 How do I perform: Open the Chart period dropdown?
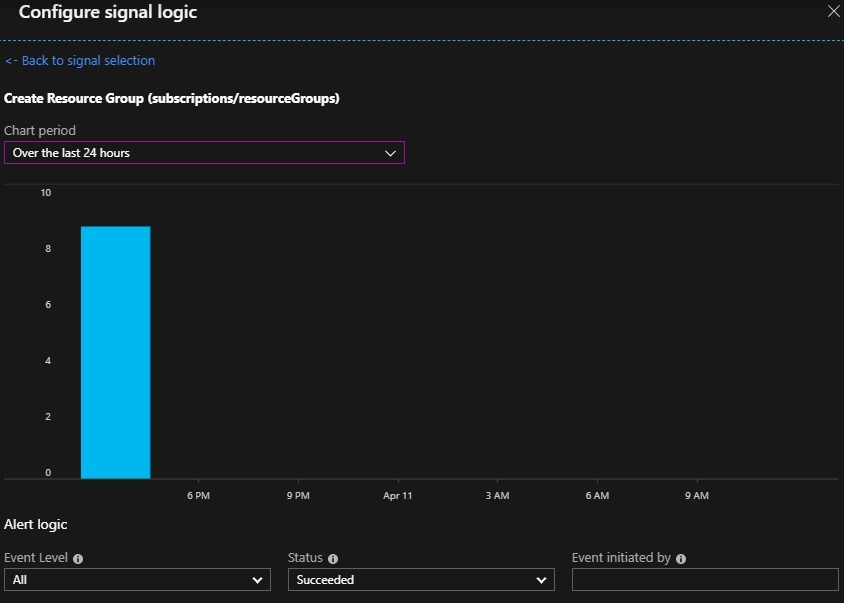(204, 153)
